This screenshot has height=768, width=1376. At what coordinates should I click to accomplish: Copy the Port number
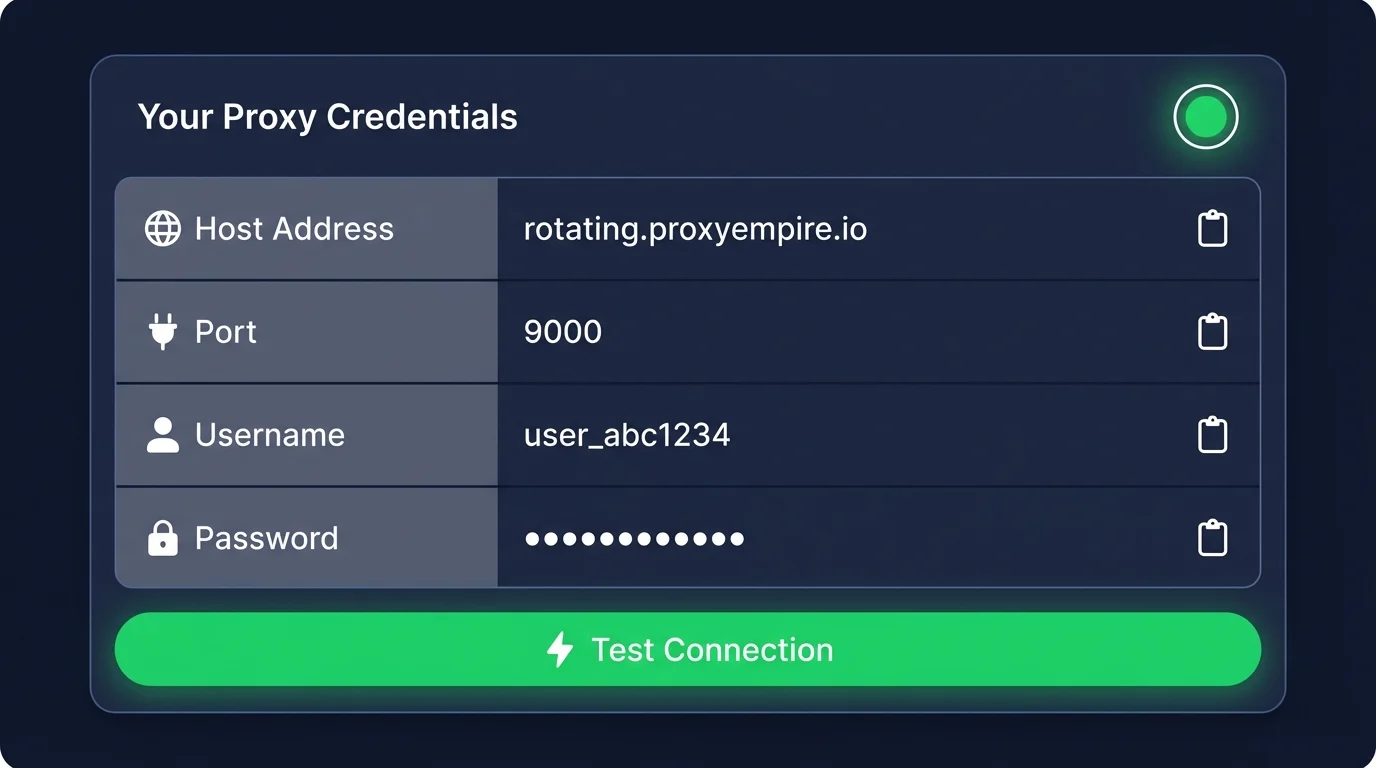coord(1212,332)
